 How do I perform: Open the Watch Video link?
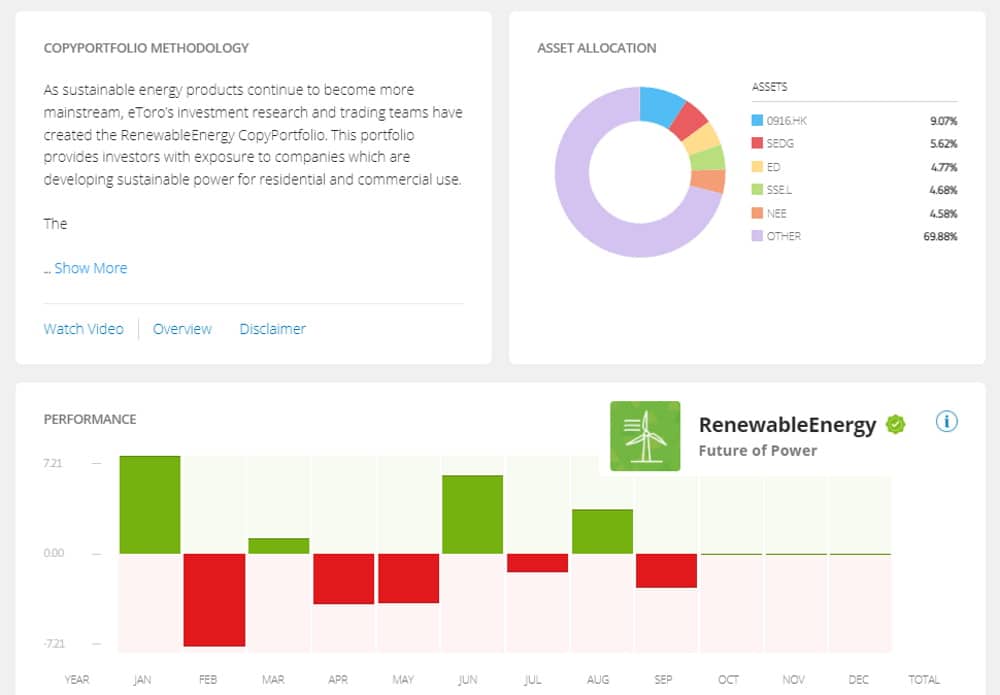[x=84, y=329]
